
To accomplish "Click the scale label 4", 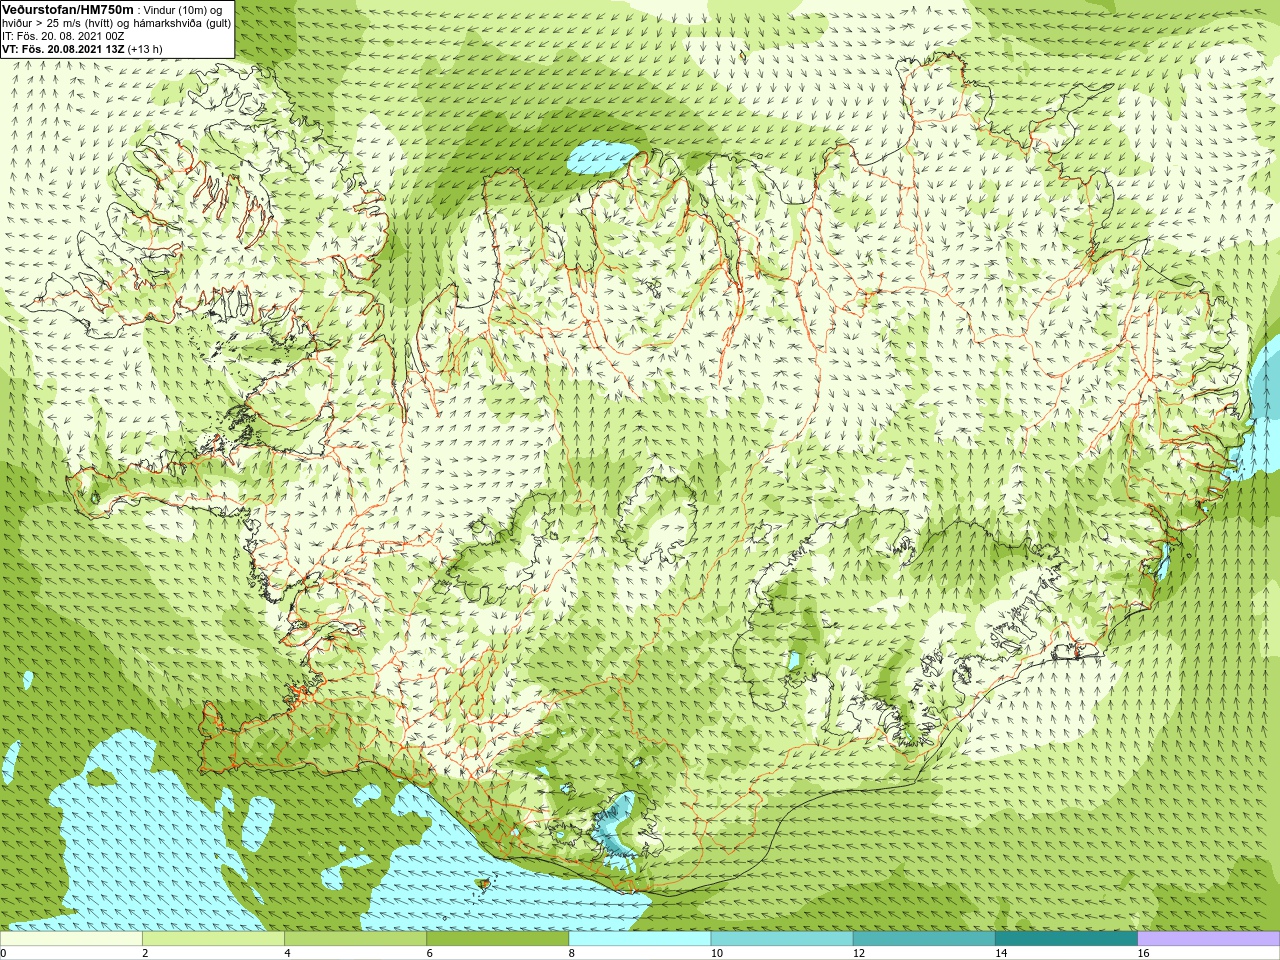I will [288, 953].
